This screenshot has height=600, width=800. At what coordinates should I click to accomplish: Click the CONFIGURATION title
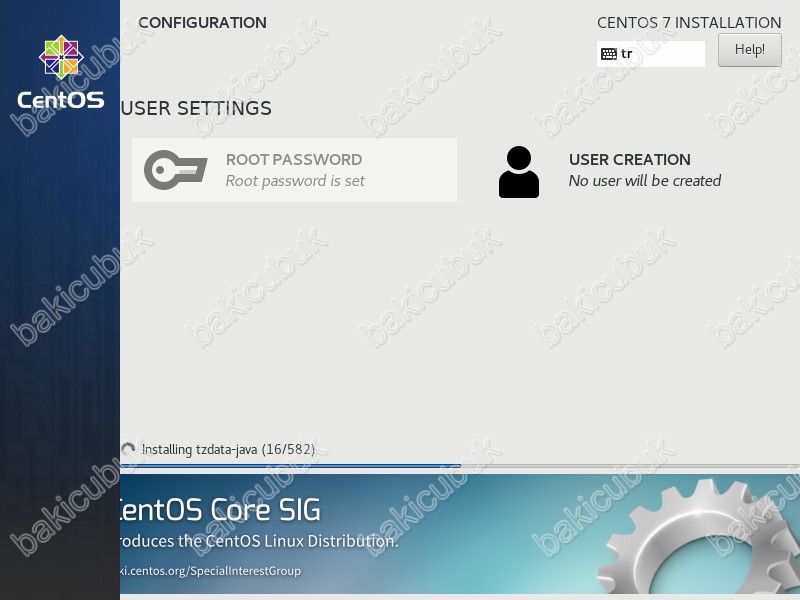point(203,23)
